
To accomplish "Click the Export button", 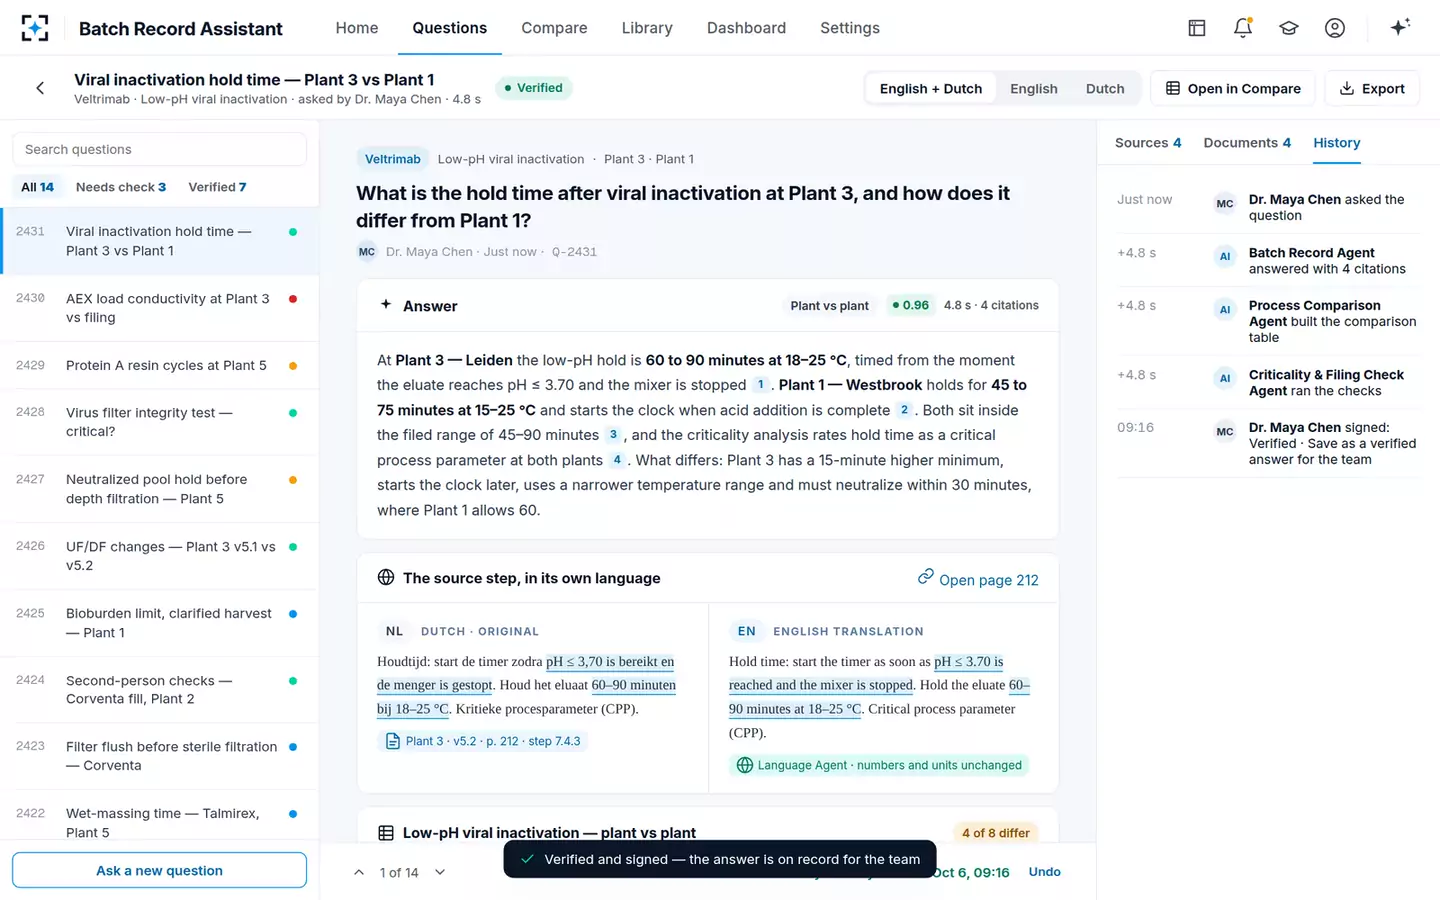I will [x=1372, y=88].
